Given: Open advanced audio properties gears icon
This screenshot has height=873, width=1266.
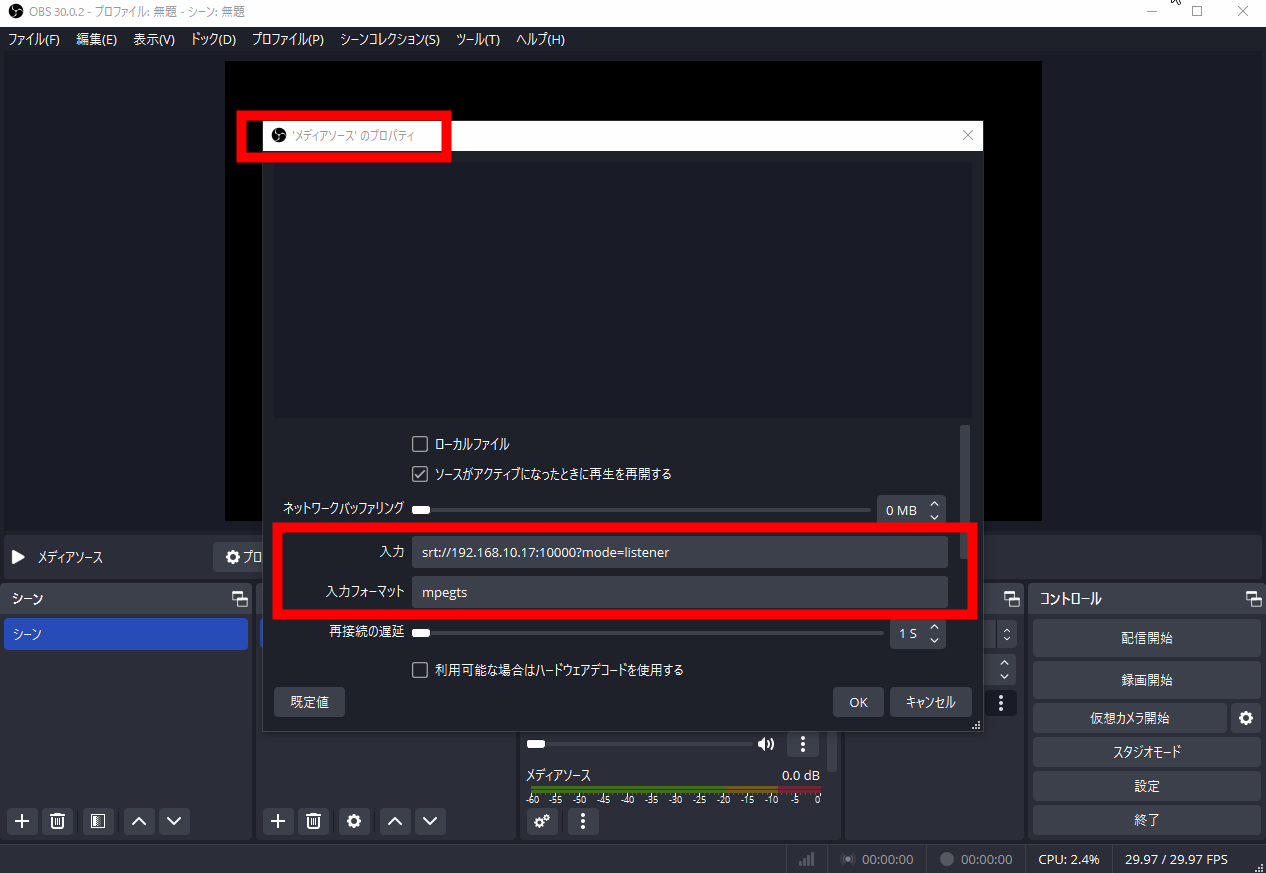Looking at the screenshot, I should click(x=542, y=821).
